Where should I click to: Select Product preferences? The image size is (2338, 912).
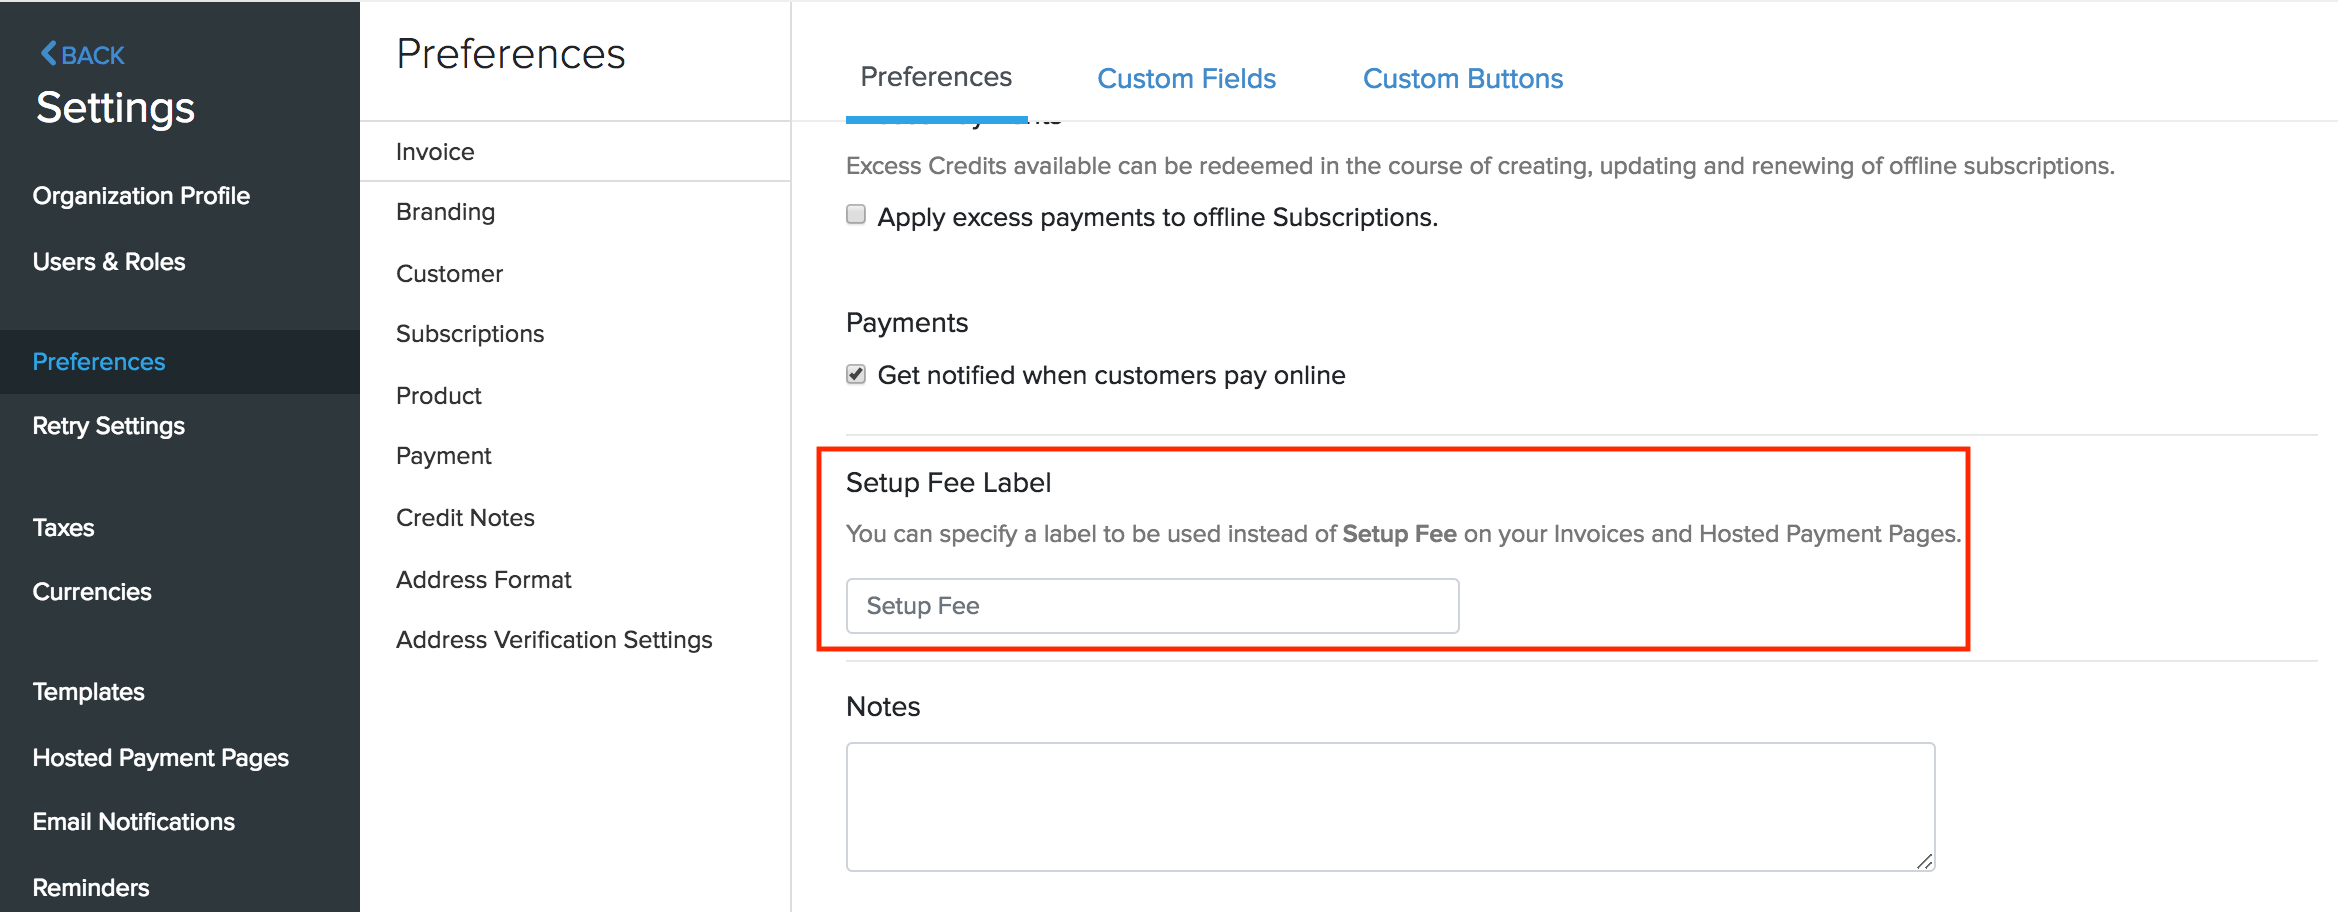438,395
